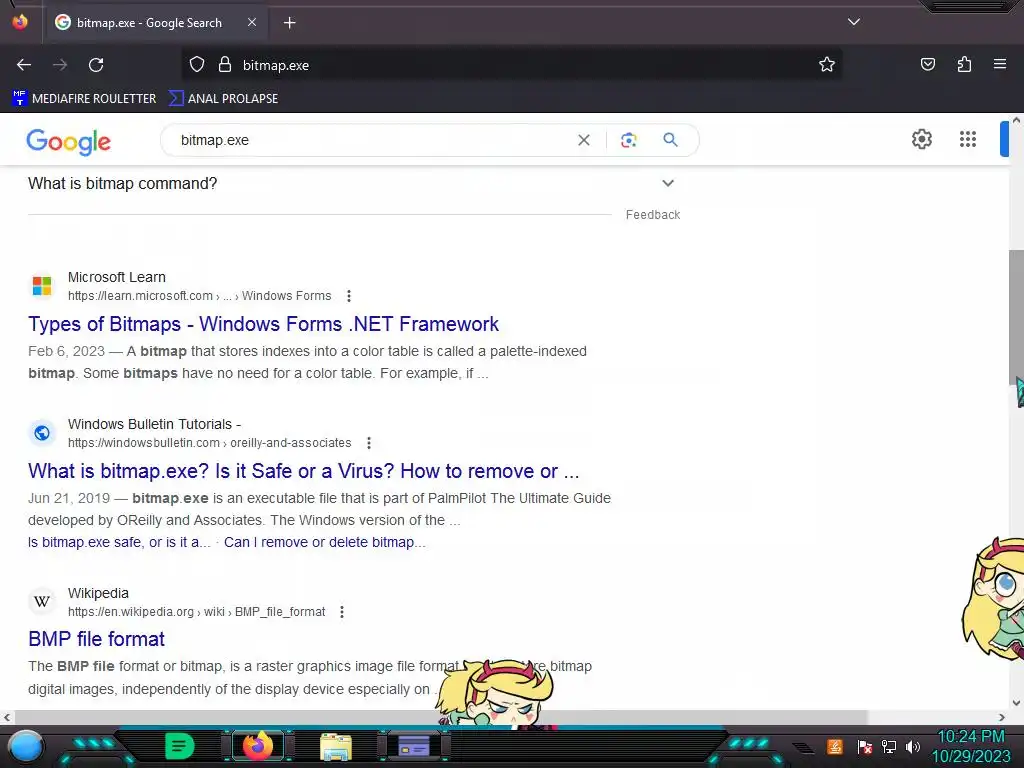The image size is (1024, 768).
Task: Click the horizontal scrollbar at page bottom
Action: tap(439, 717)
